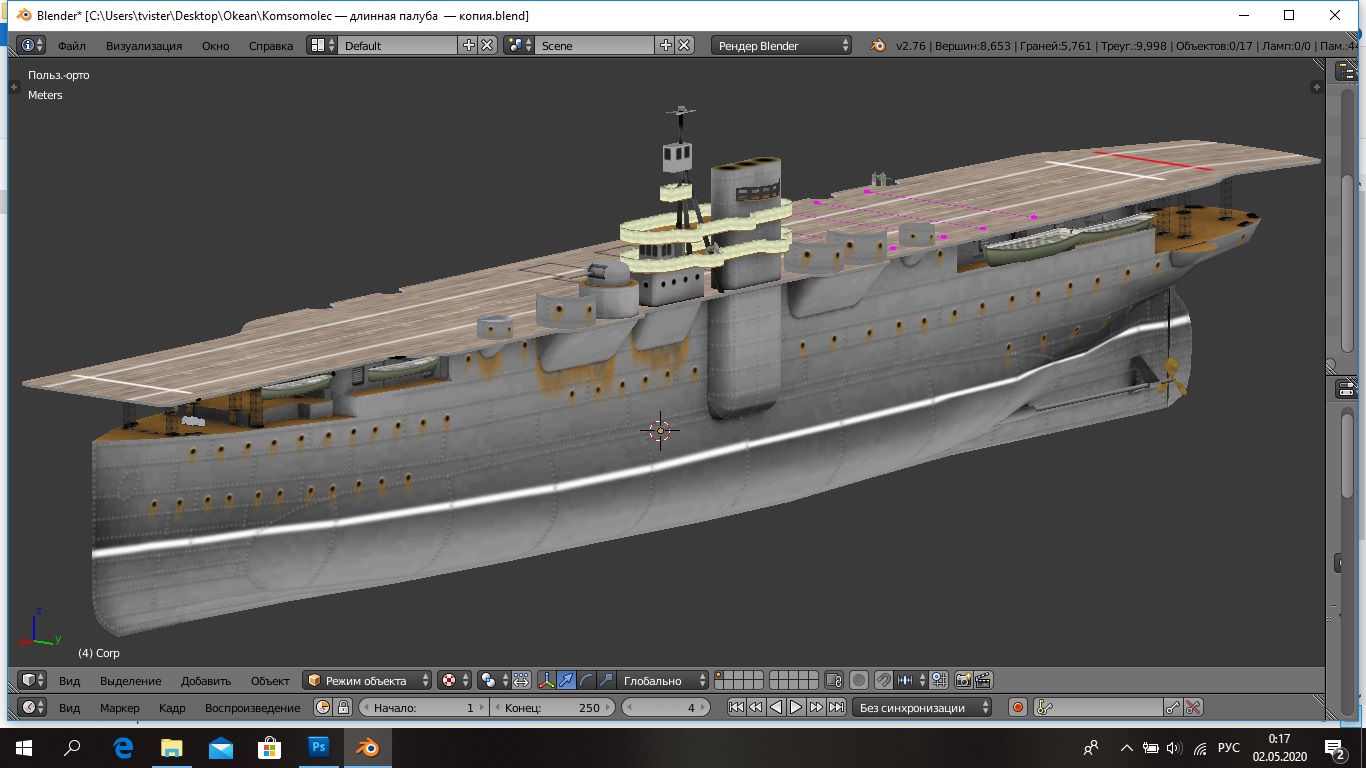Viewport: 1366px width, 768px height.
Task: Open Photoshop from the Windows taskbar
Action: point(319,747)
